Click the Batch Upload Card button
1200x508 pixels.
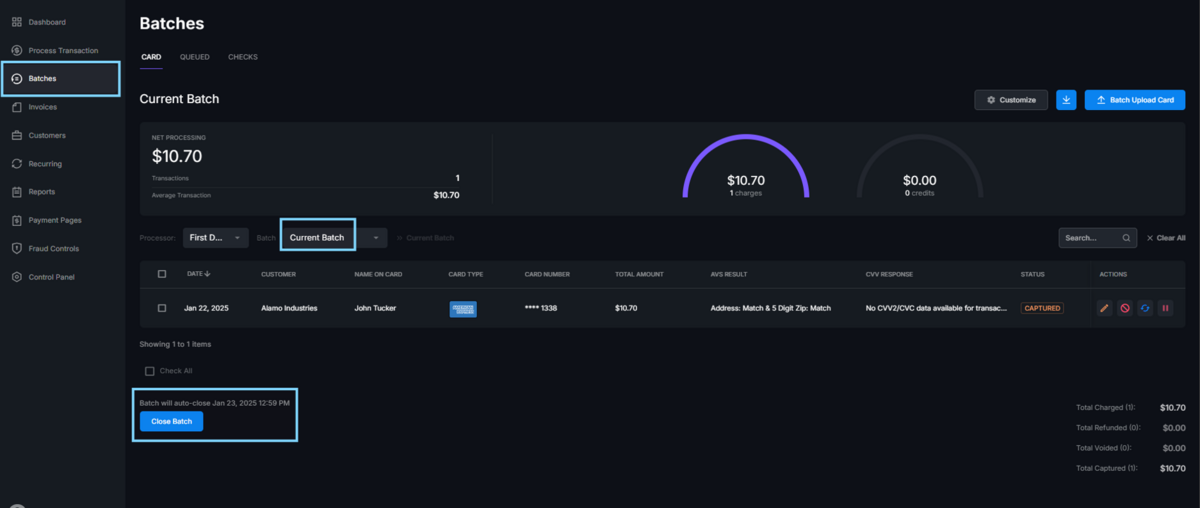coord(1134,100)
